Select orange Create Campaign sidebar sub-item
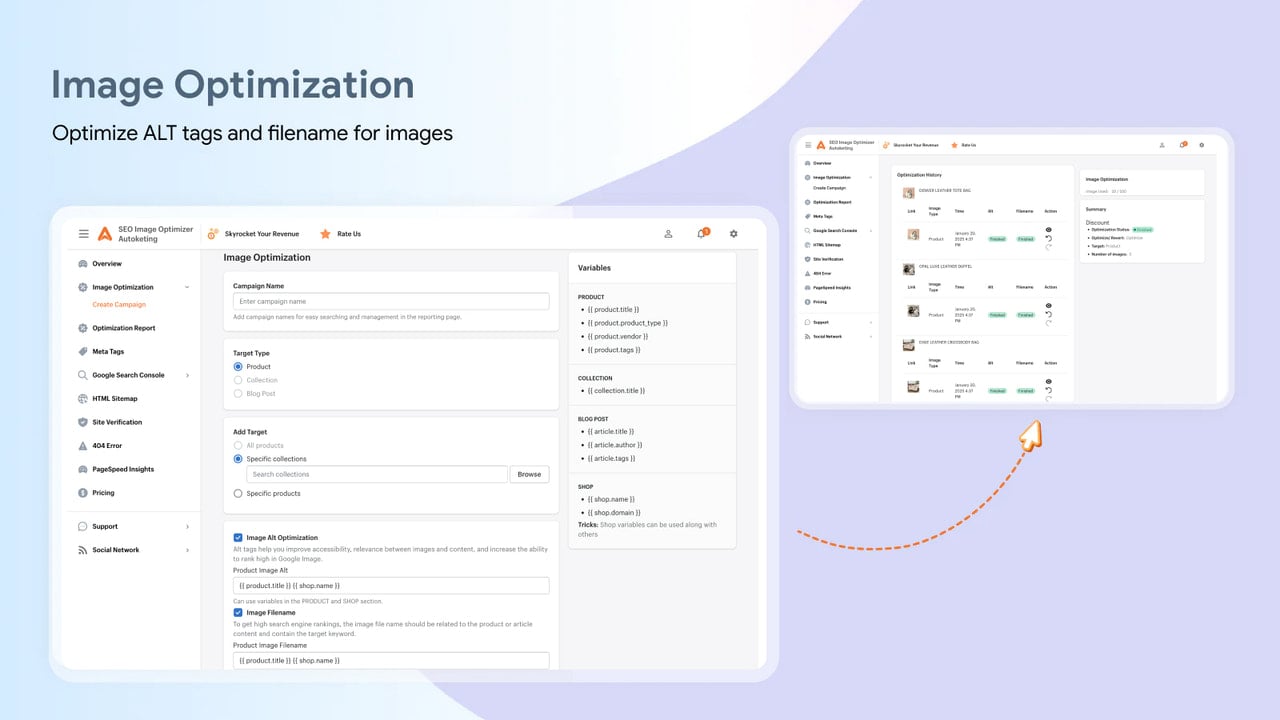Screen dimensions: 1280x720 coord(119,304)
